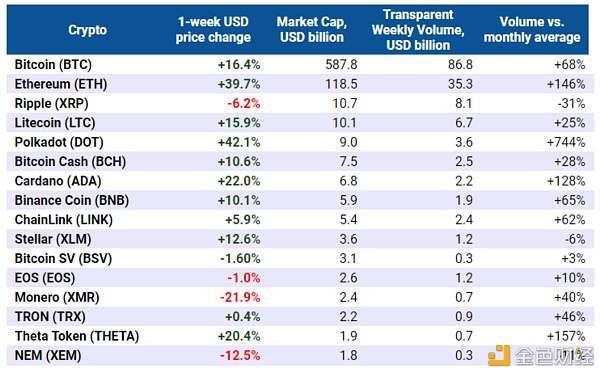Click the ChainLink (LINK) row label
Viewport: 600px width, 372px height.
(x=64, y=220)
